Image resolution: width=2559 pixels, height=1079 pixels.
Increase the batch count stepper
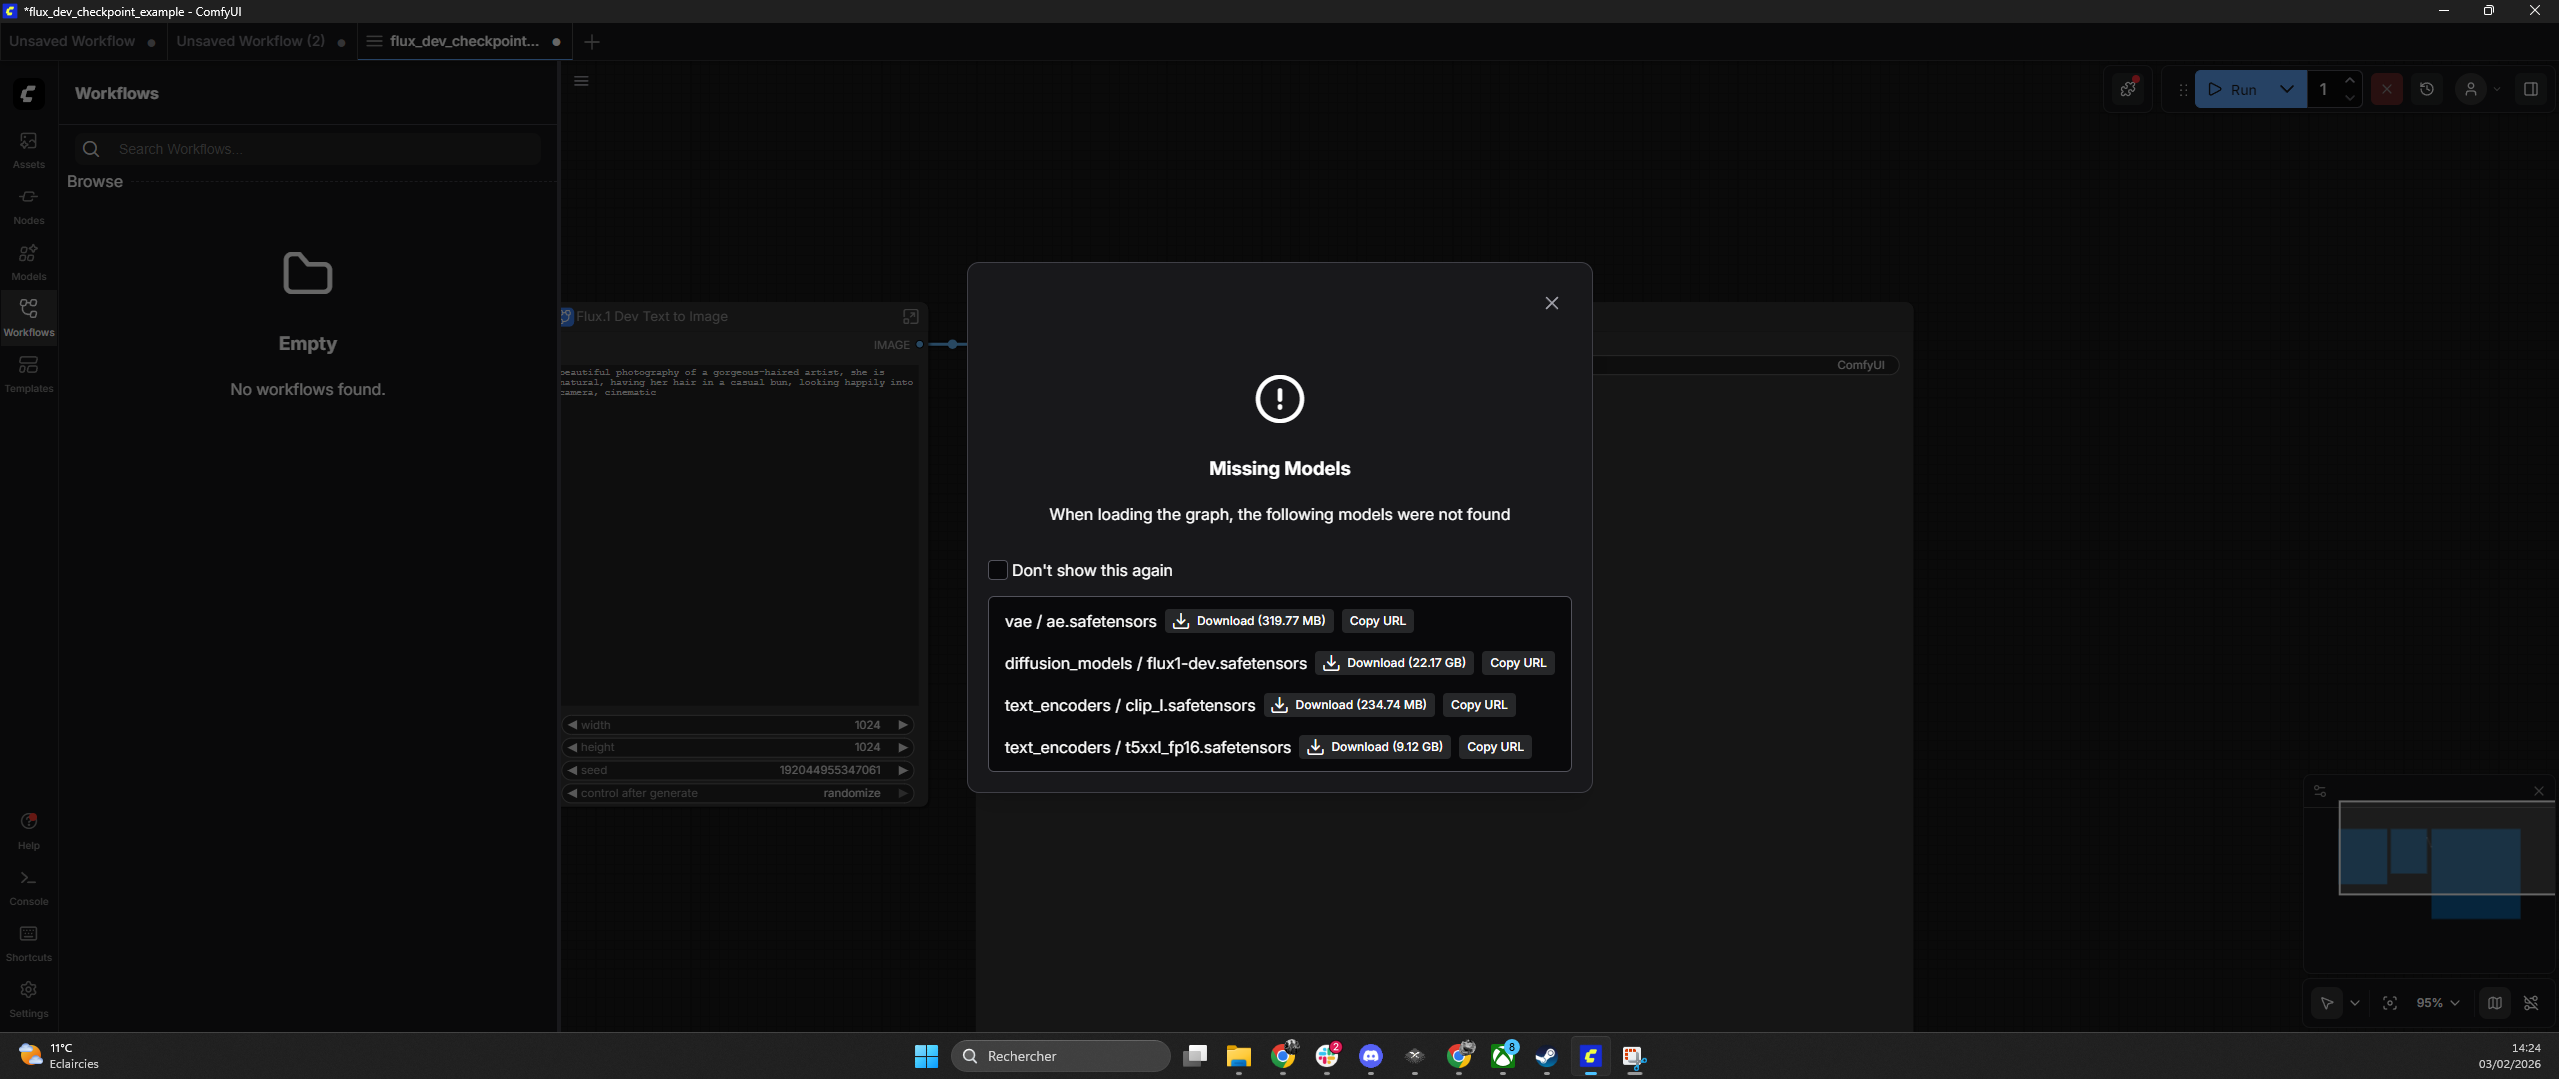click(x=2349, y=81)
